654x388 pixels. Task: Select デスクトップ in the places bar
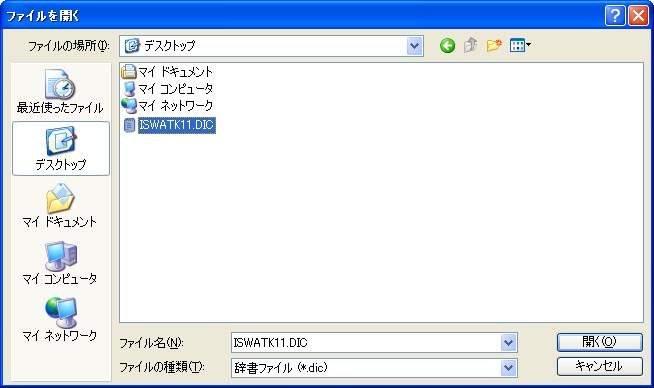click(61, 149)
